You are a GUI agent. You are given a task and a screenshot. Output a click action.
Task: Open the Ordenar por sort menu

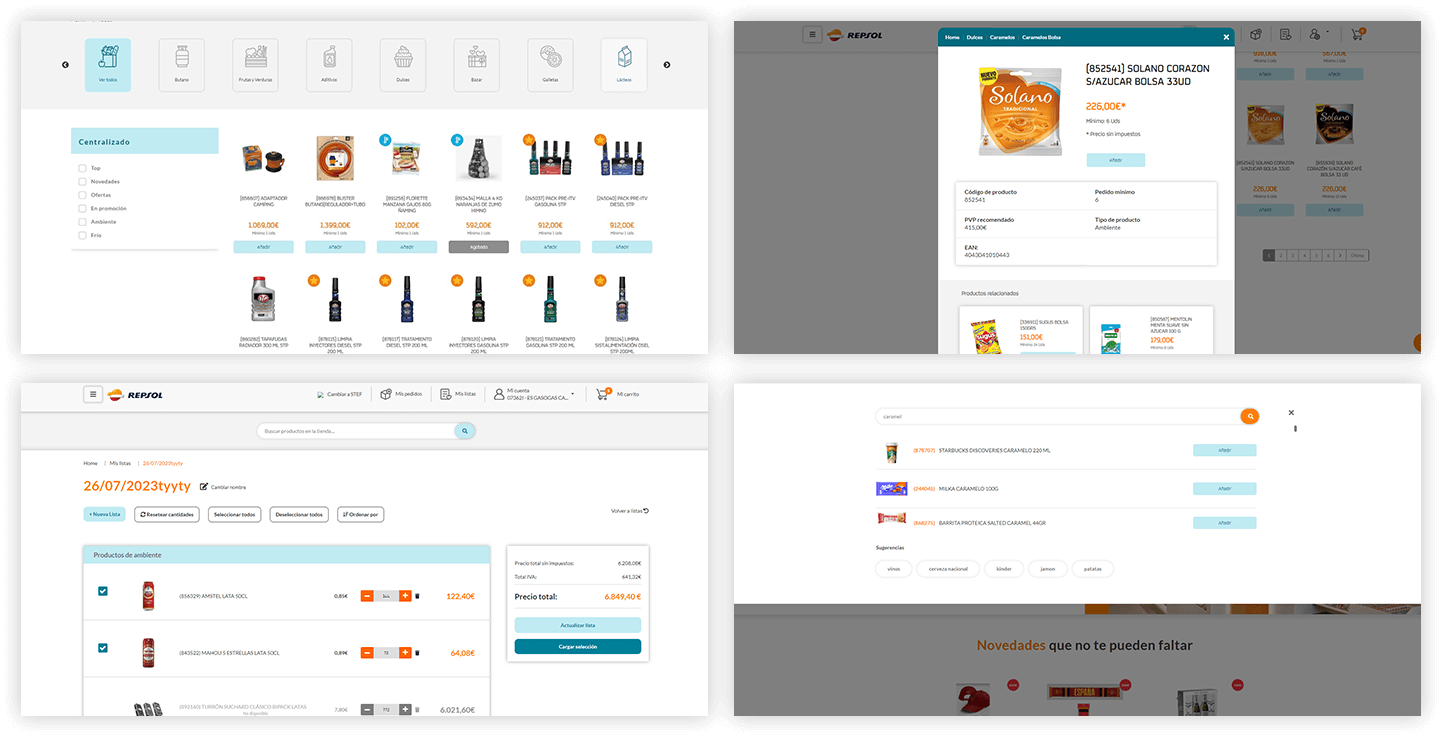tap(360, 514)
